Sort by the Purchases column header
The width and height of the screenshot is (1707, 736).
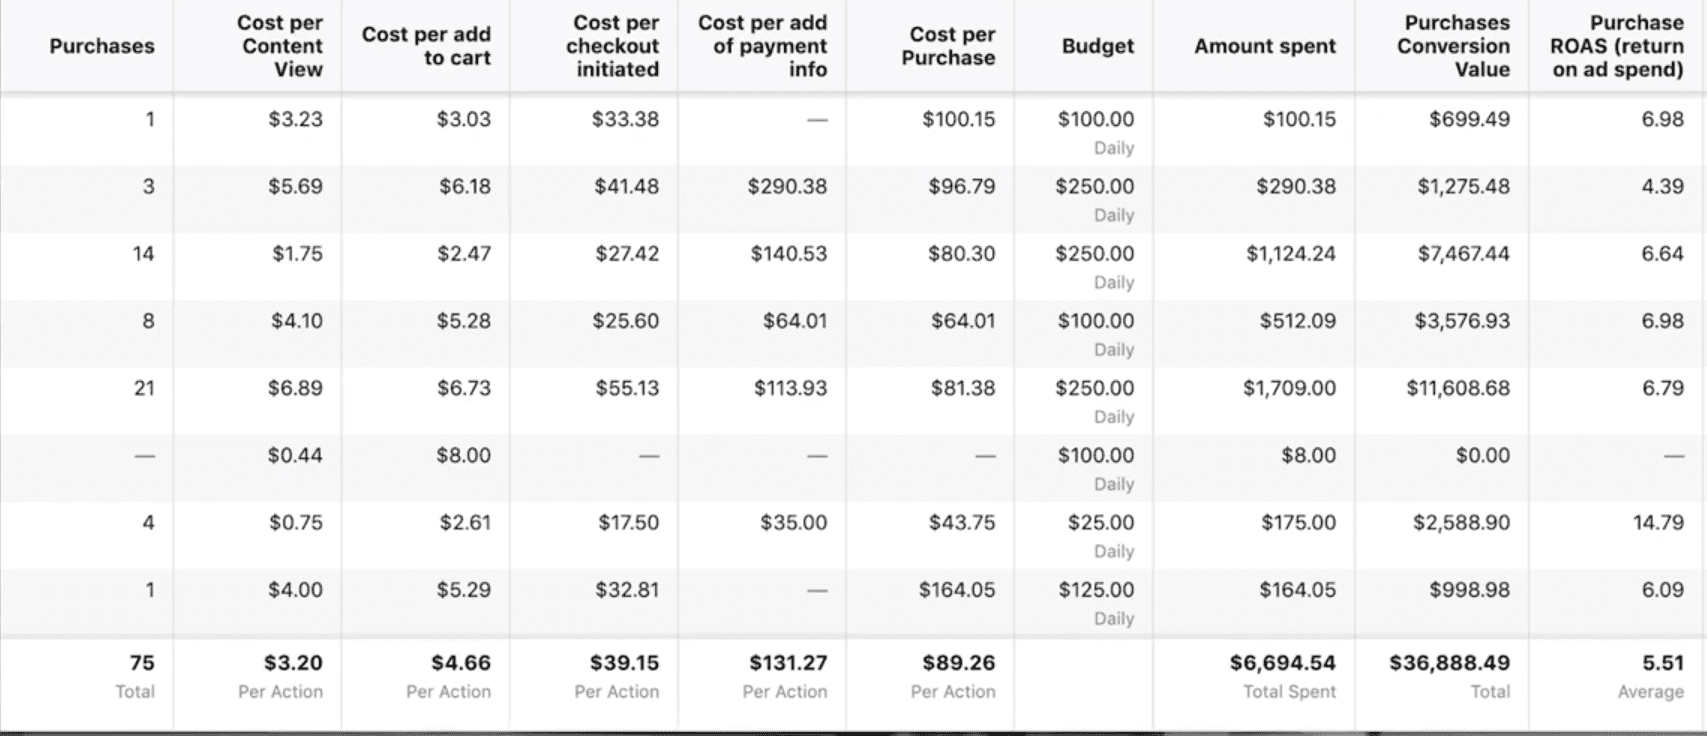[102, 46]
